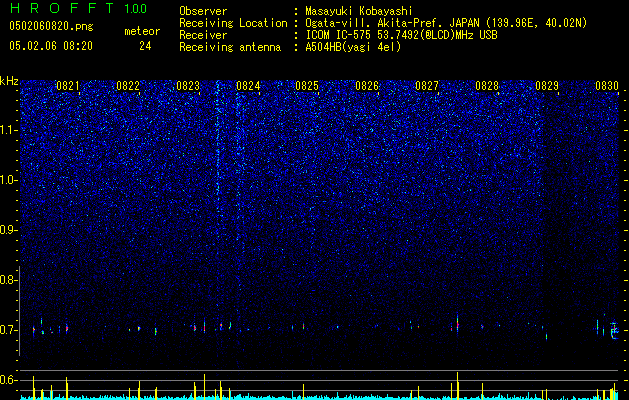Click the A504HB(yagi 4el) antenna text

tap(353, 47)
